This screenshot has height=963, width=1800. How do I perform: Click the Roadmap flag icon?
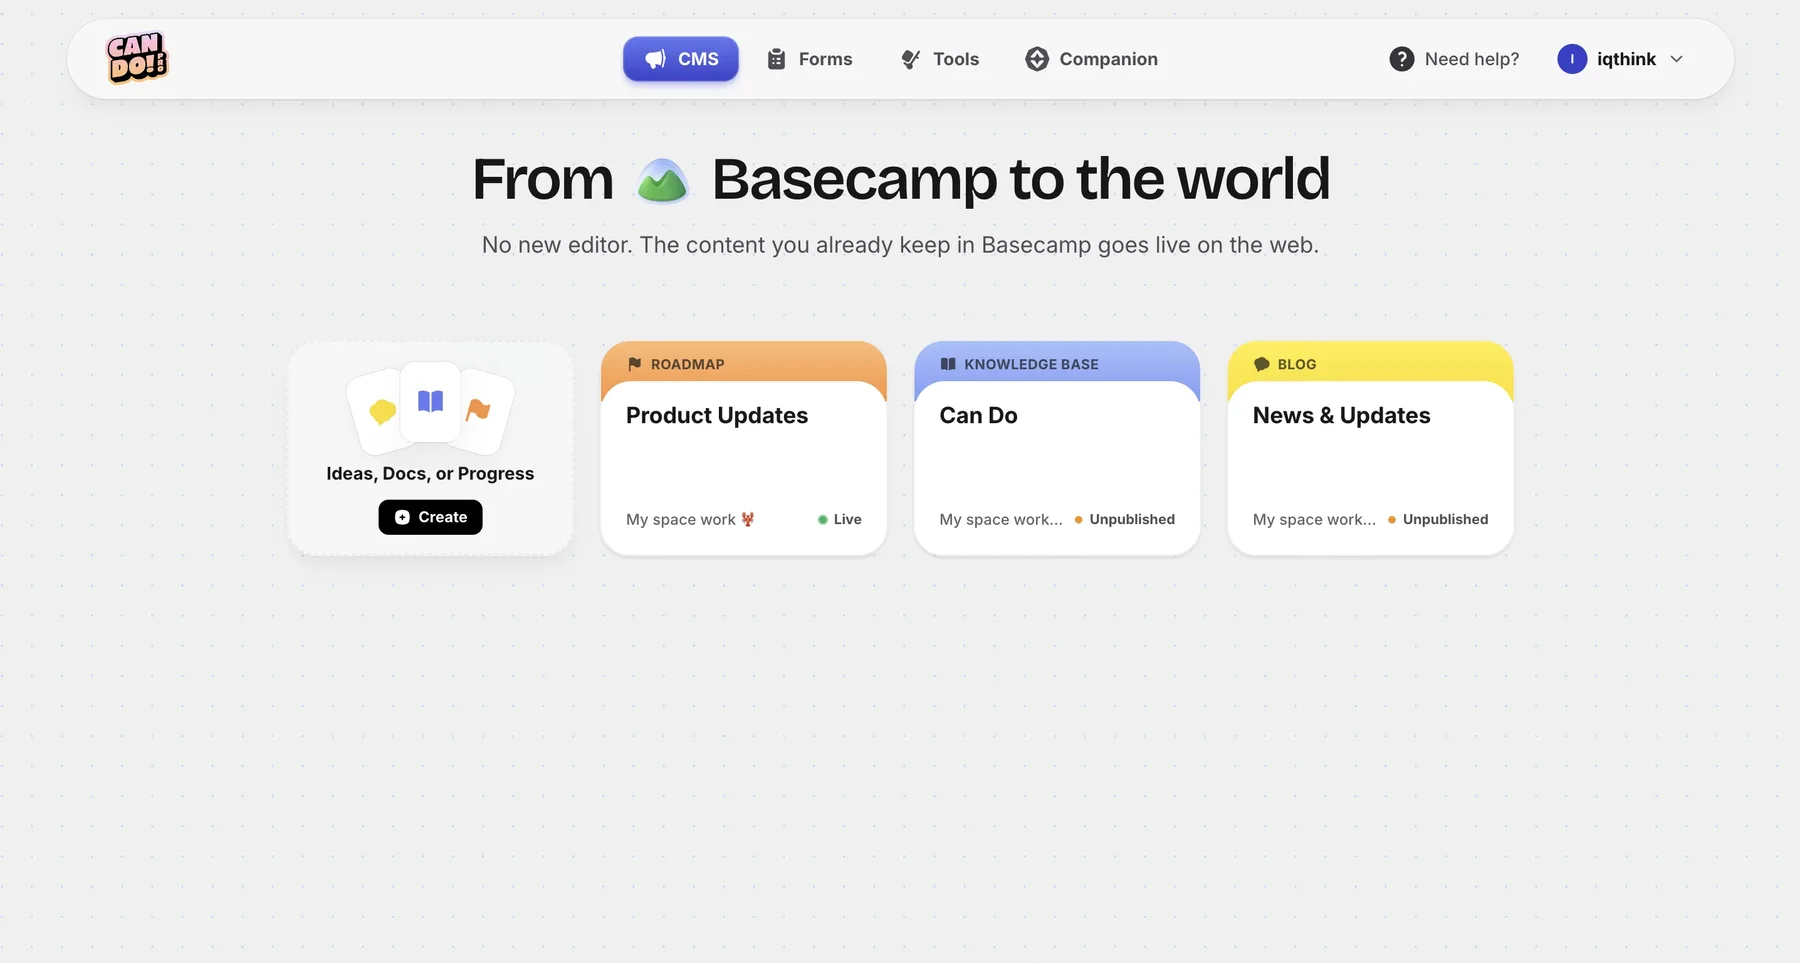pos(634,364)
